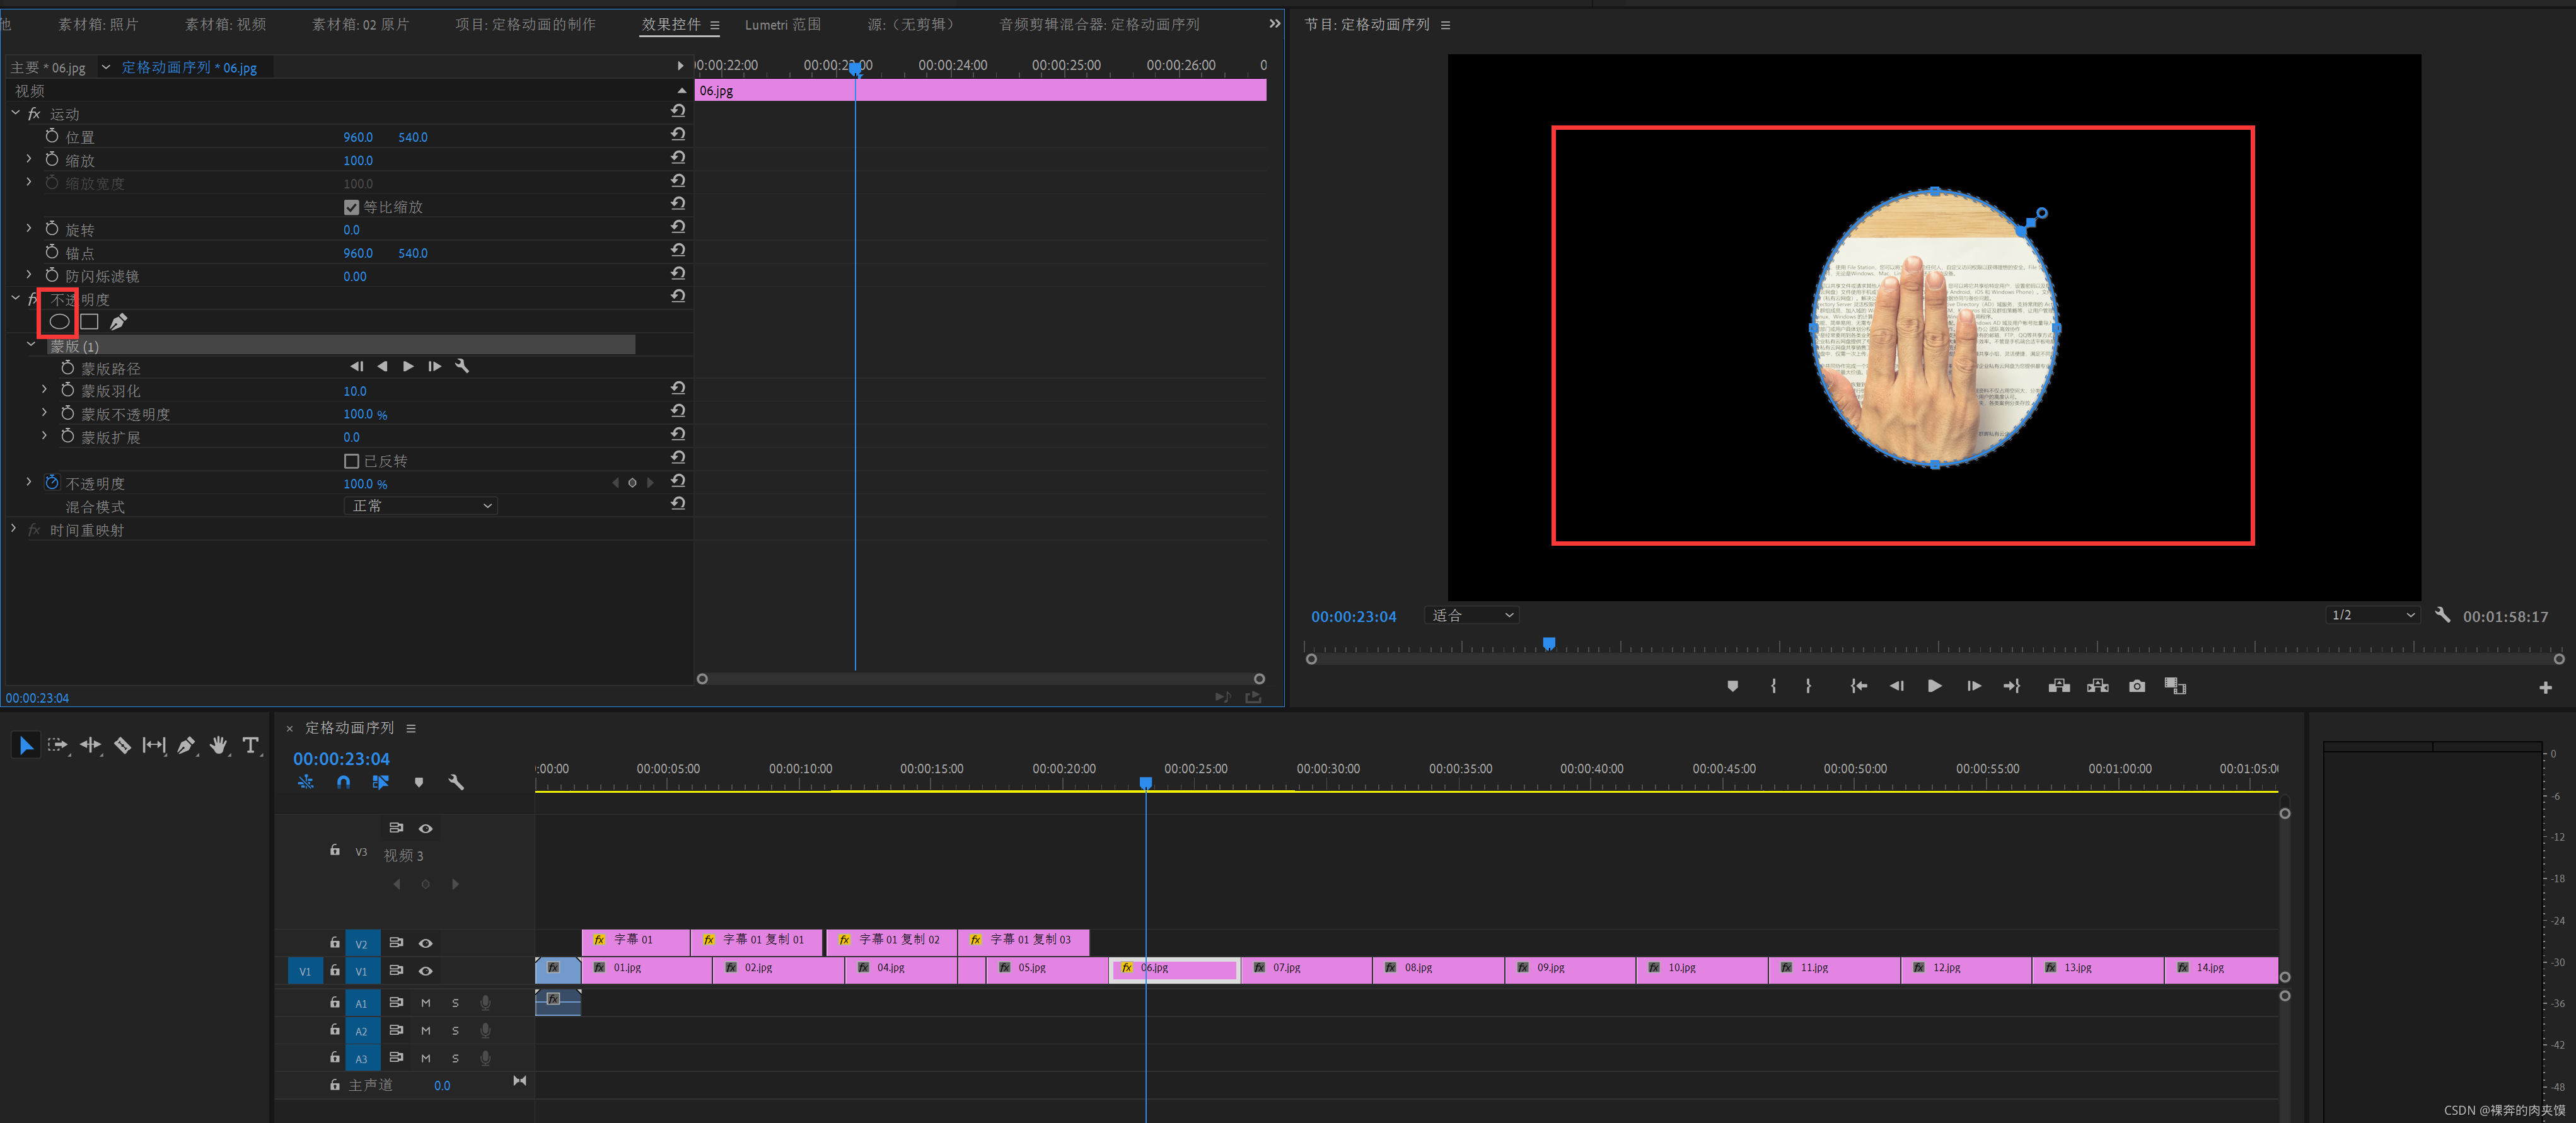The height and width of the screenshot is (1123, 2576).
Task: Enable the 已反转 mask checkbox
Action: [x=351, y=461]
